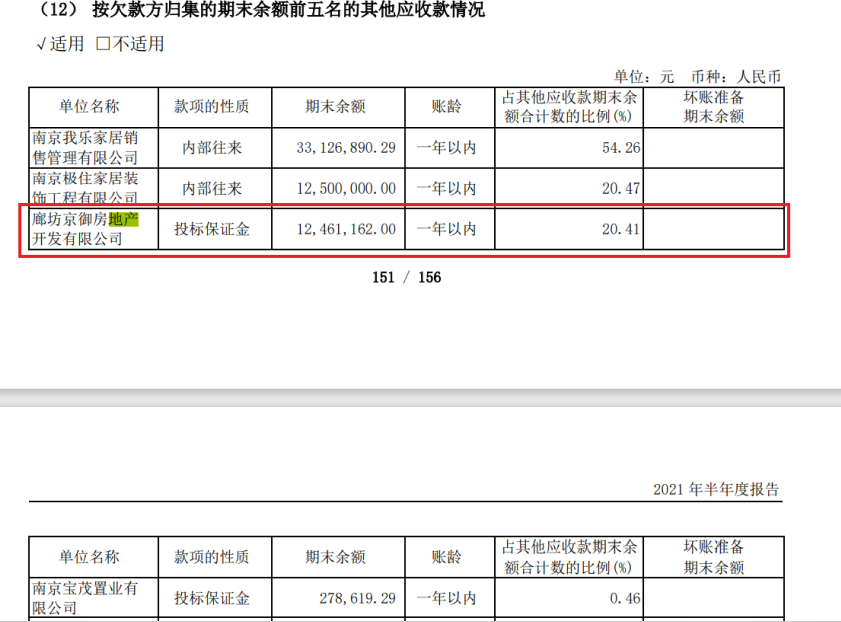Click 坏账准备期末余额 header in lower table
Screen dimensions: 841x622
coord(713,557)
